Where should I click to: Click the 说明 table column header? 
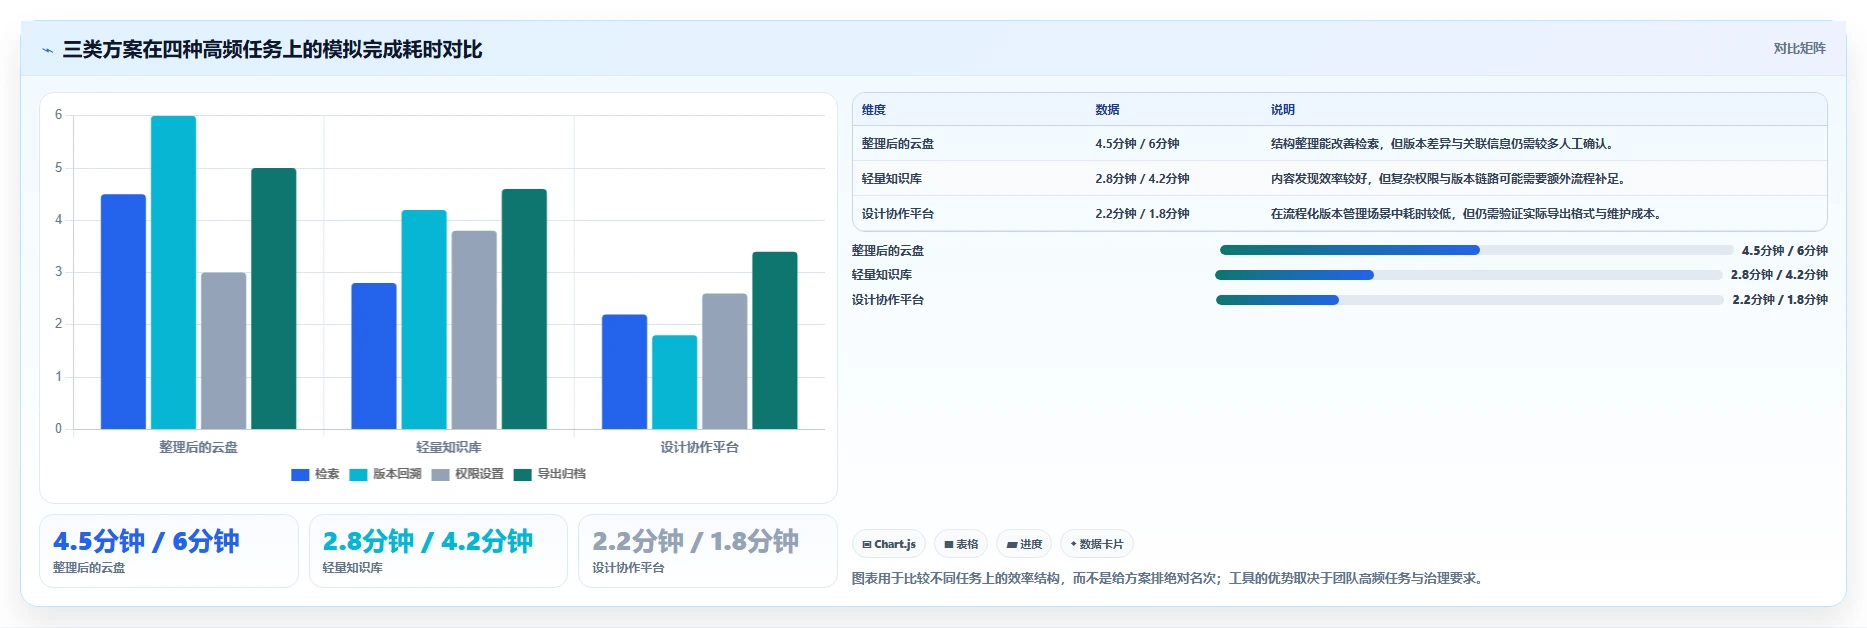click(x=1283, y=110)
